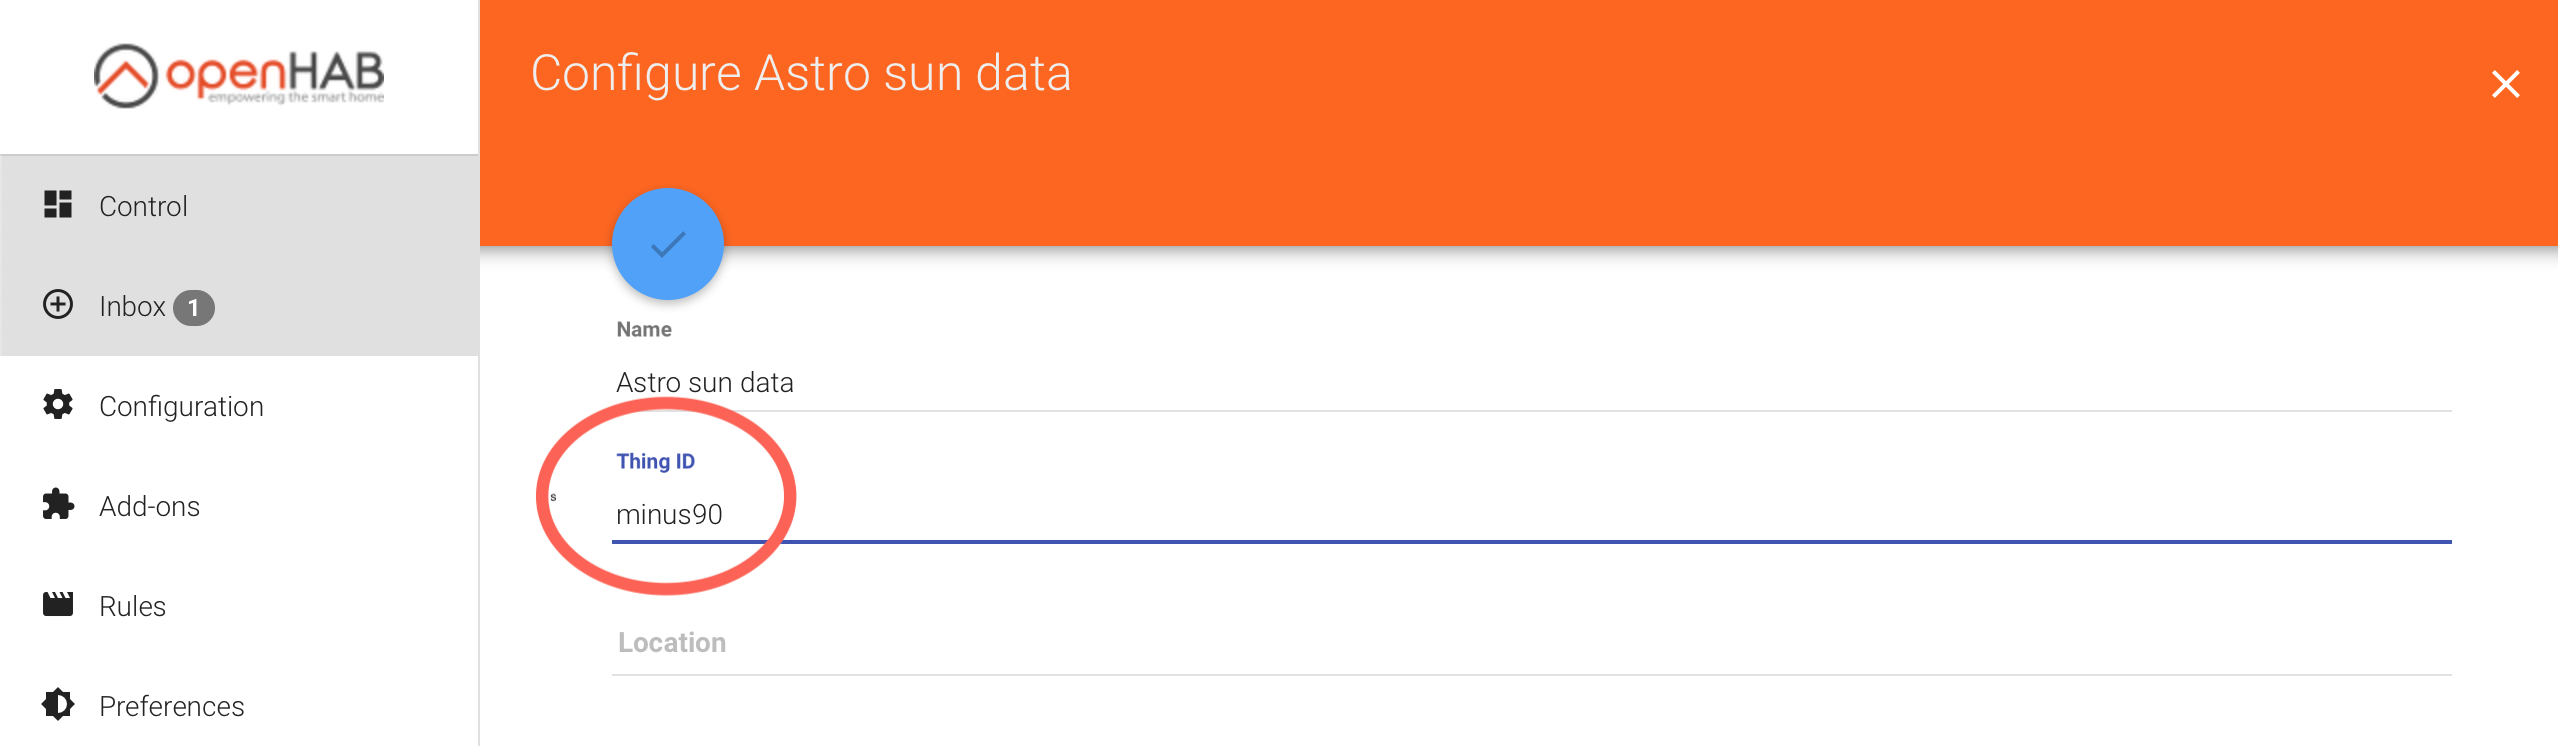2558x746 pixels.
Task: Close the Configure Astro sun data dialog
Action: [x=2505, y=84]
